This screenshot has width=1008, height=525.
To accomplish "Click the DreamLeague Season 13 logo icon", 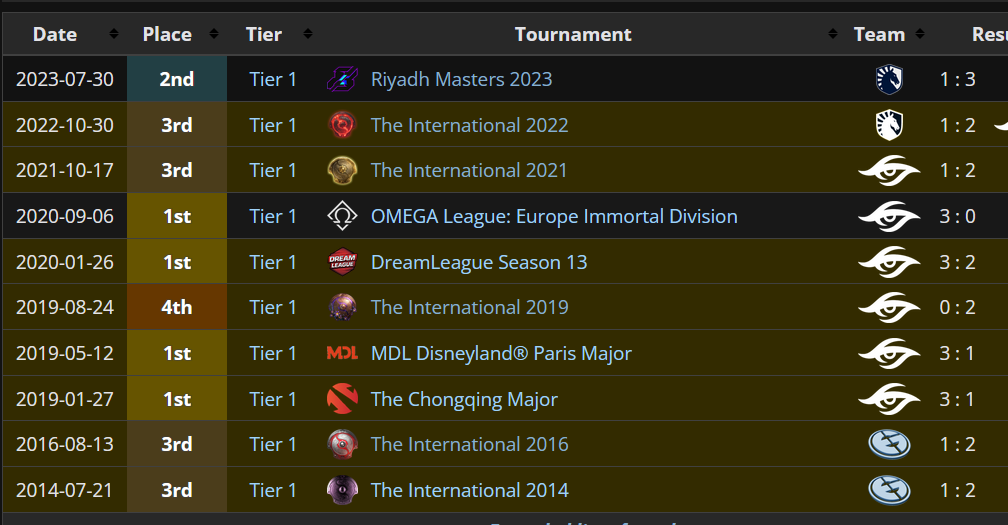I will pyautogui.click(x=342, y=262).
